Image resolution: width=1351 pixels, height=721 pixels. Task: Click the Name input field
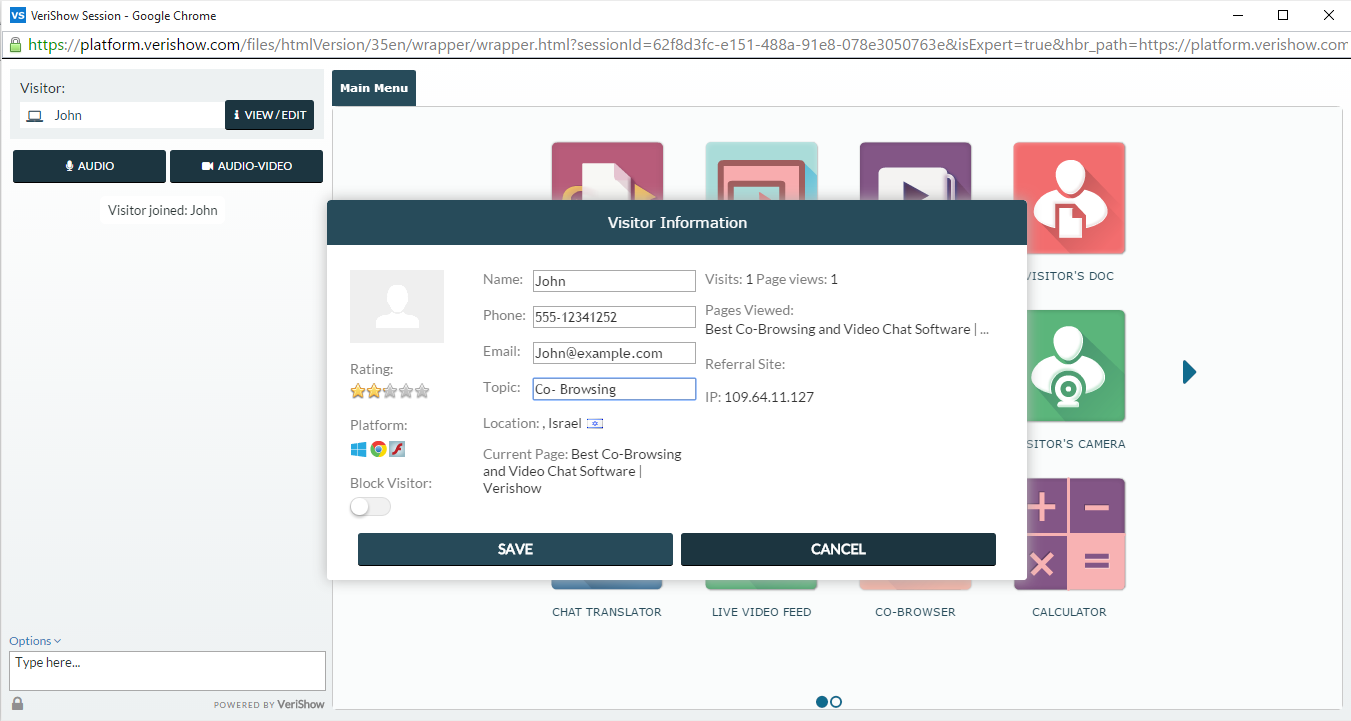click(614, 281)
